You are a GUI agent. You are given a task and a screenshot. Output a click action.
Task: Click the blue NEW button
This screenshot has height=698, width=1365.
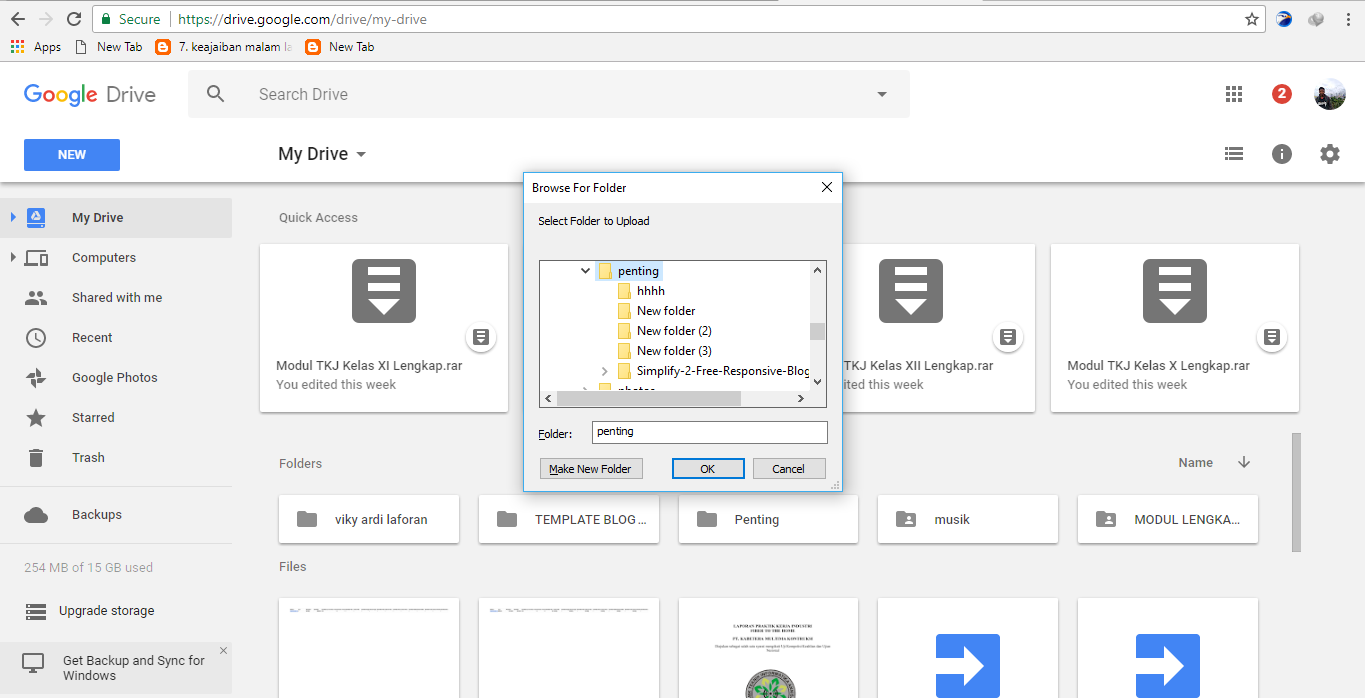coord(71,154)
